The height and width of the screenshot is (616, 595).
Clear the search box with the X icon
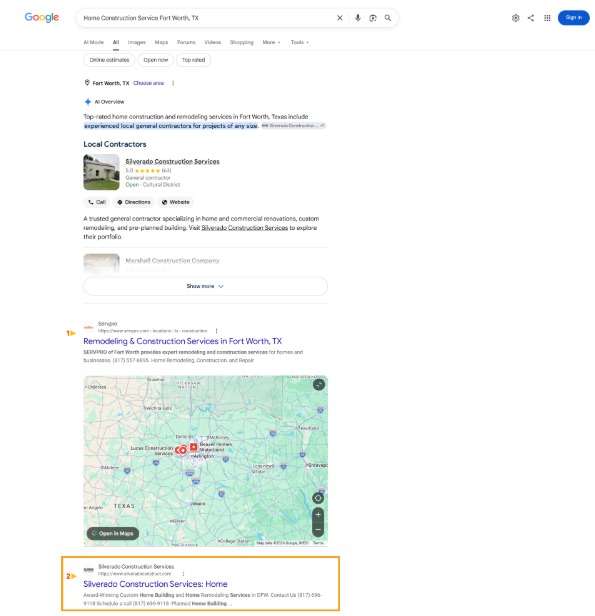[340, 18]
